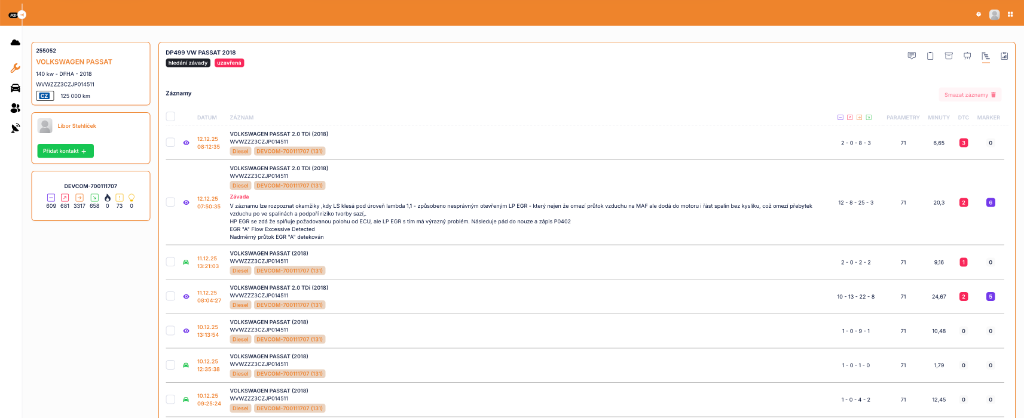Viewport: 1024px width, 418px height.
Task: Click the eye icon for record 11.12.25 08:04:27
Action: [x=186, y=297]
